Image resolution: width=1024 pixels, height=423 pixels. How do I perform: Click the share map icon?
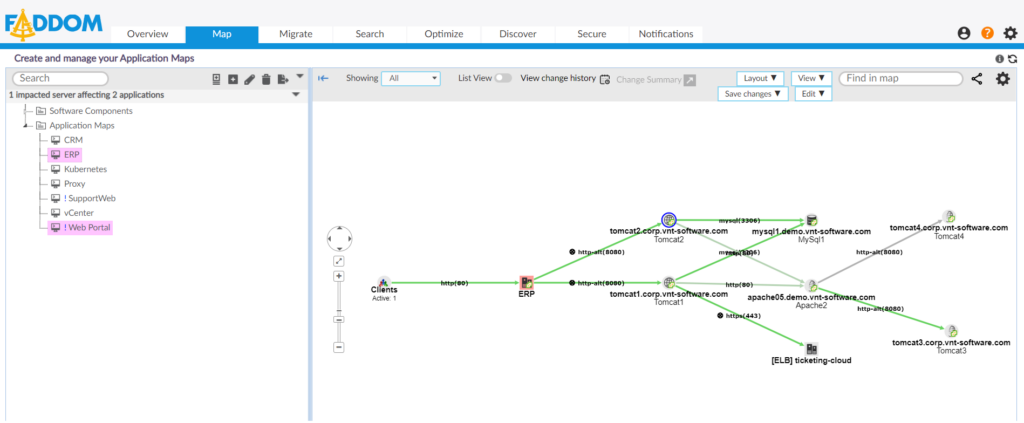coord(976,79)
